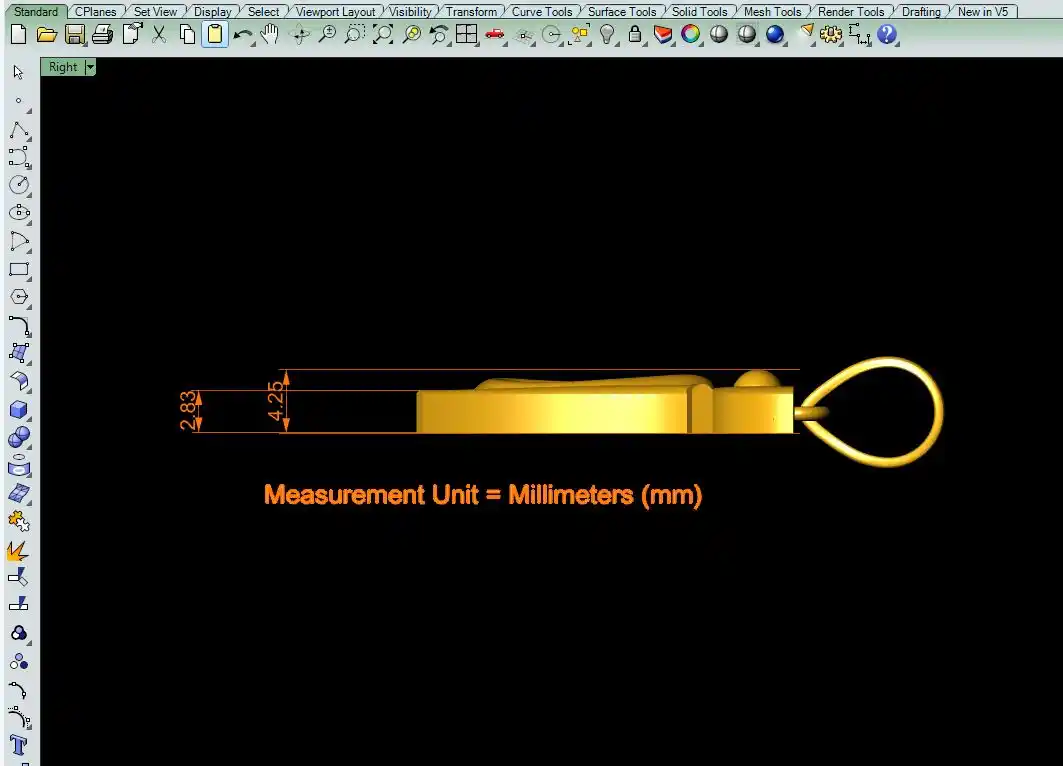The image size is (1063, 766).
Task: Toggle the Lock objects padlock icon
Action: coord(634,35)
